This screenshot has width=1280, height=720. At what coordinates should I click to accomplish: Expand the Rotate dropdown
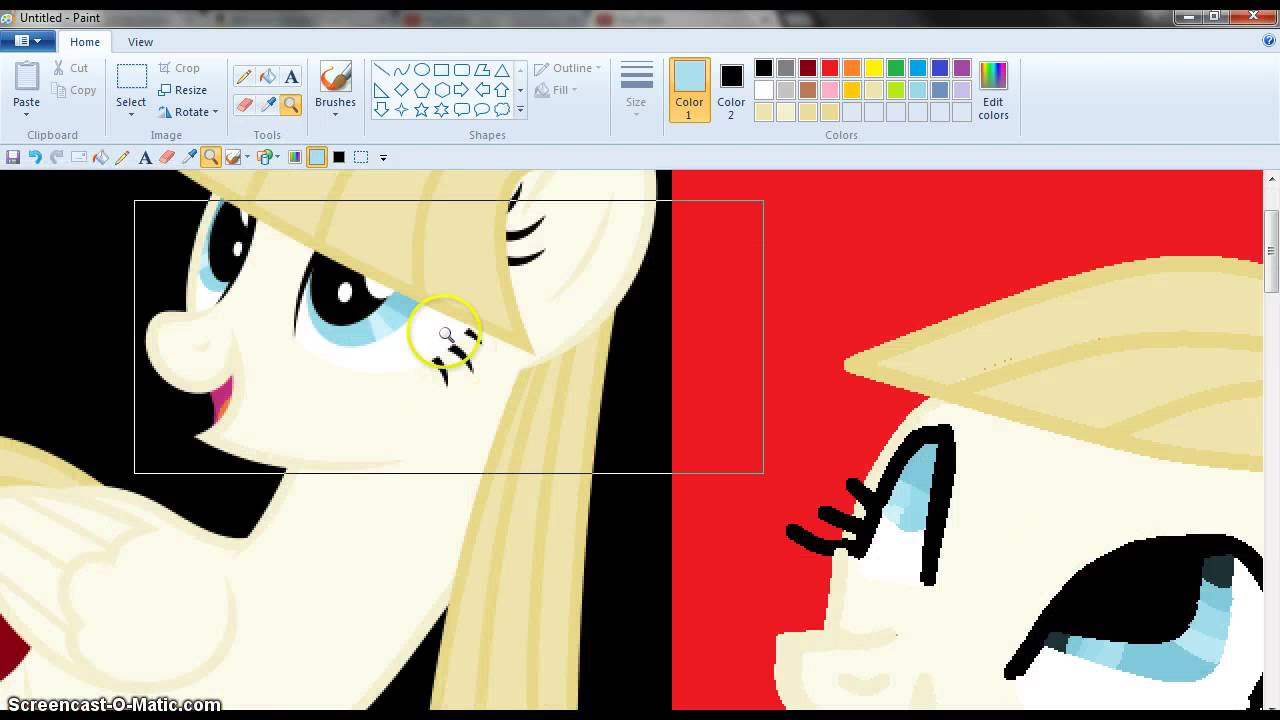coord(215,112)
